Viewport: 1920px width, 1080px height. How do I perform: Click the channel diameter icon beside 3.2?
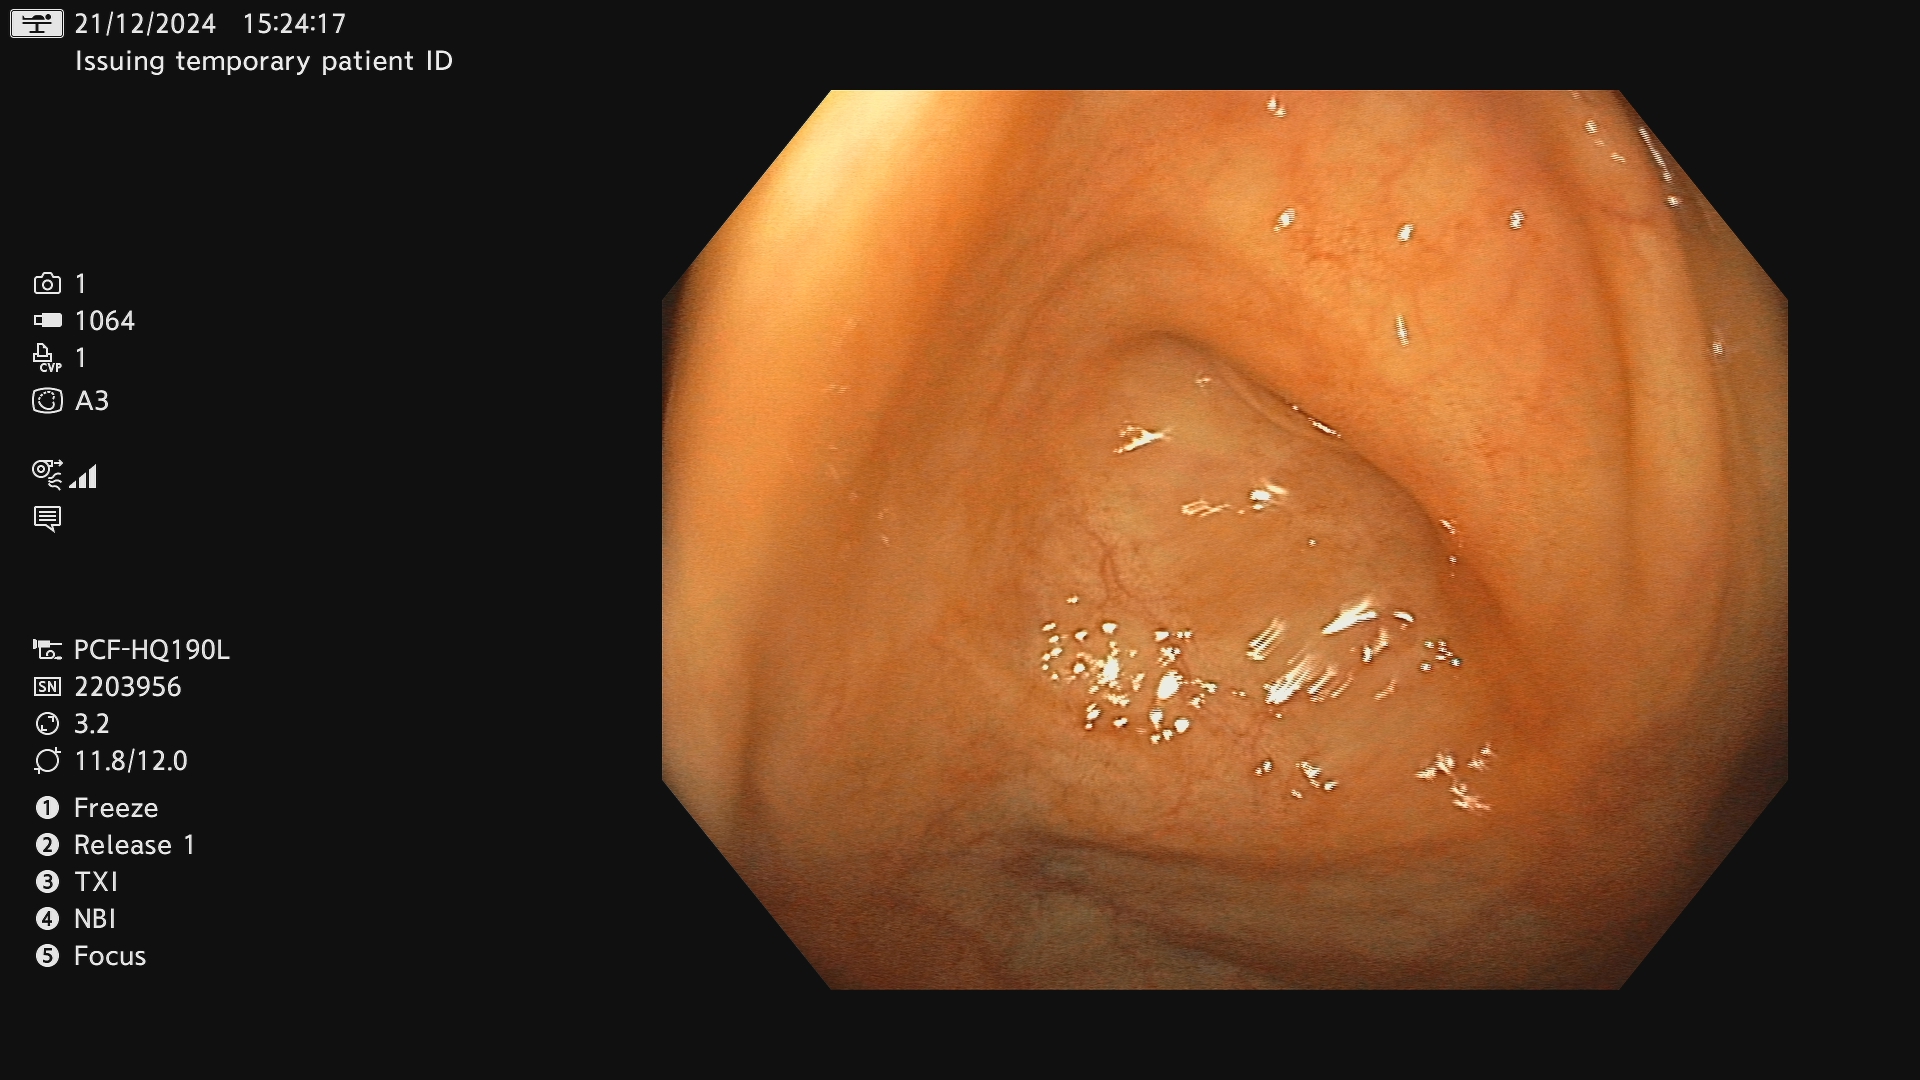pyautogui.click(x=47, y=724)
